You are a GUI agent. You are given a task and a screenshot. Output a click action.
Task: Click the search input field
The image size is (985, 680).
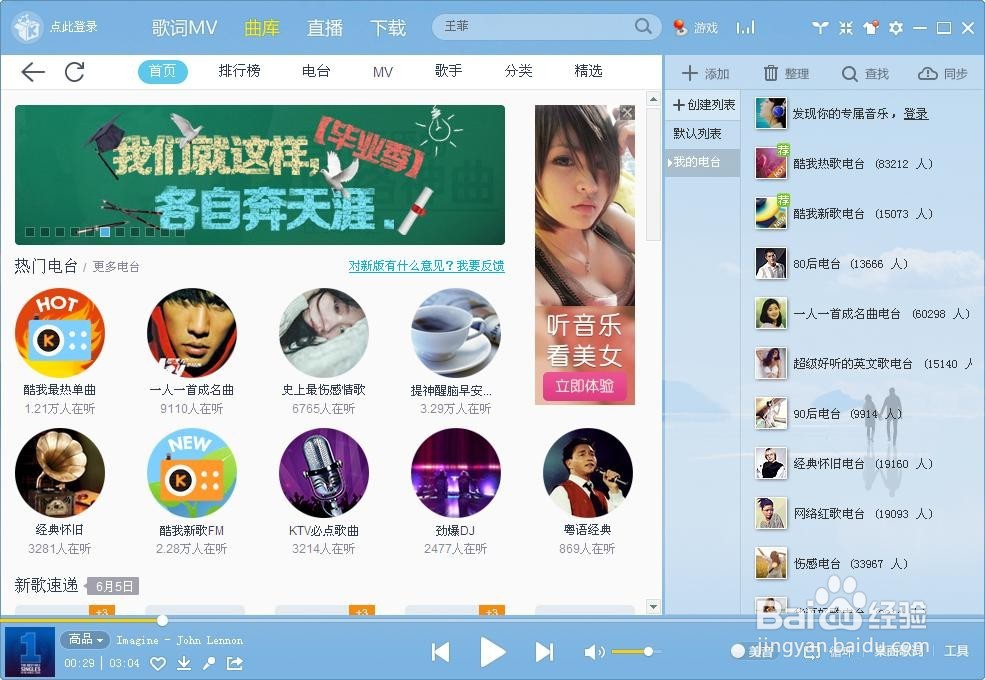[x=537, y=26]
